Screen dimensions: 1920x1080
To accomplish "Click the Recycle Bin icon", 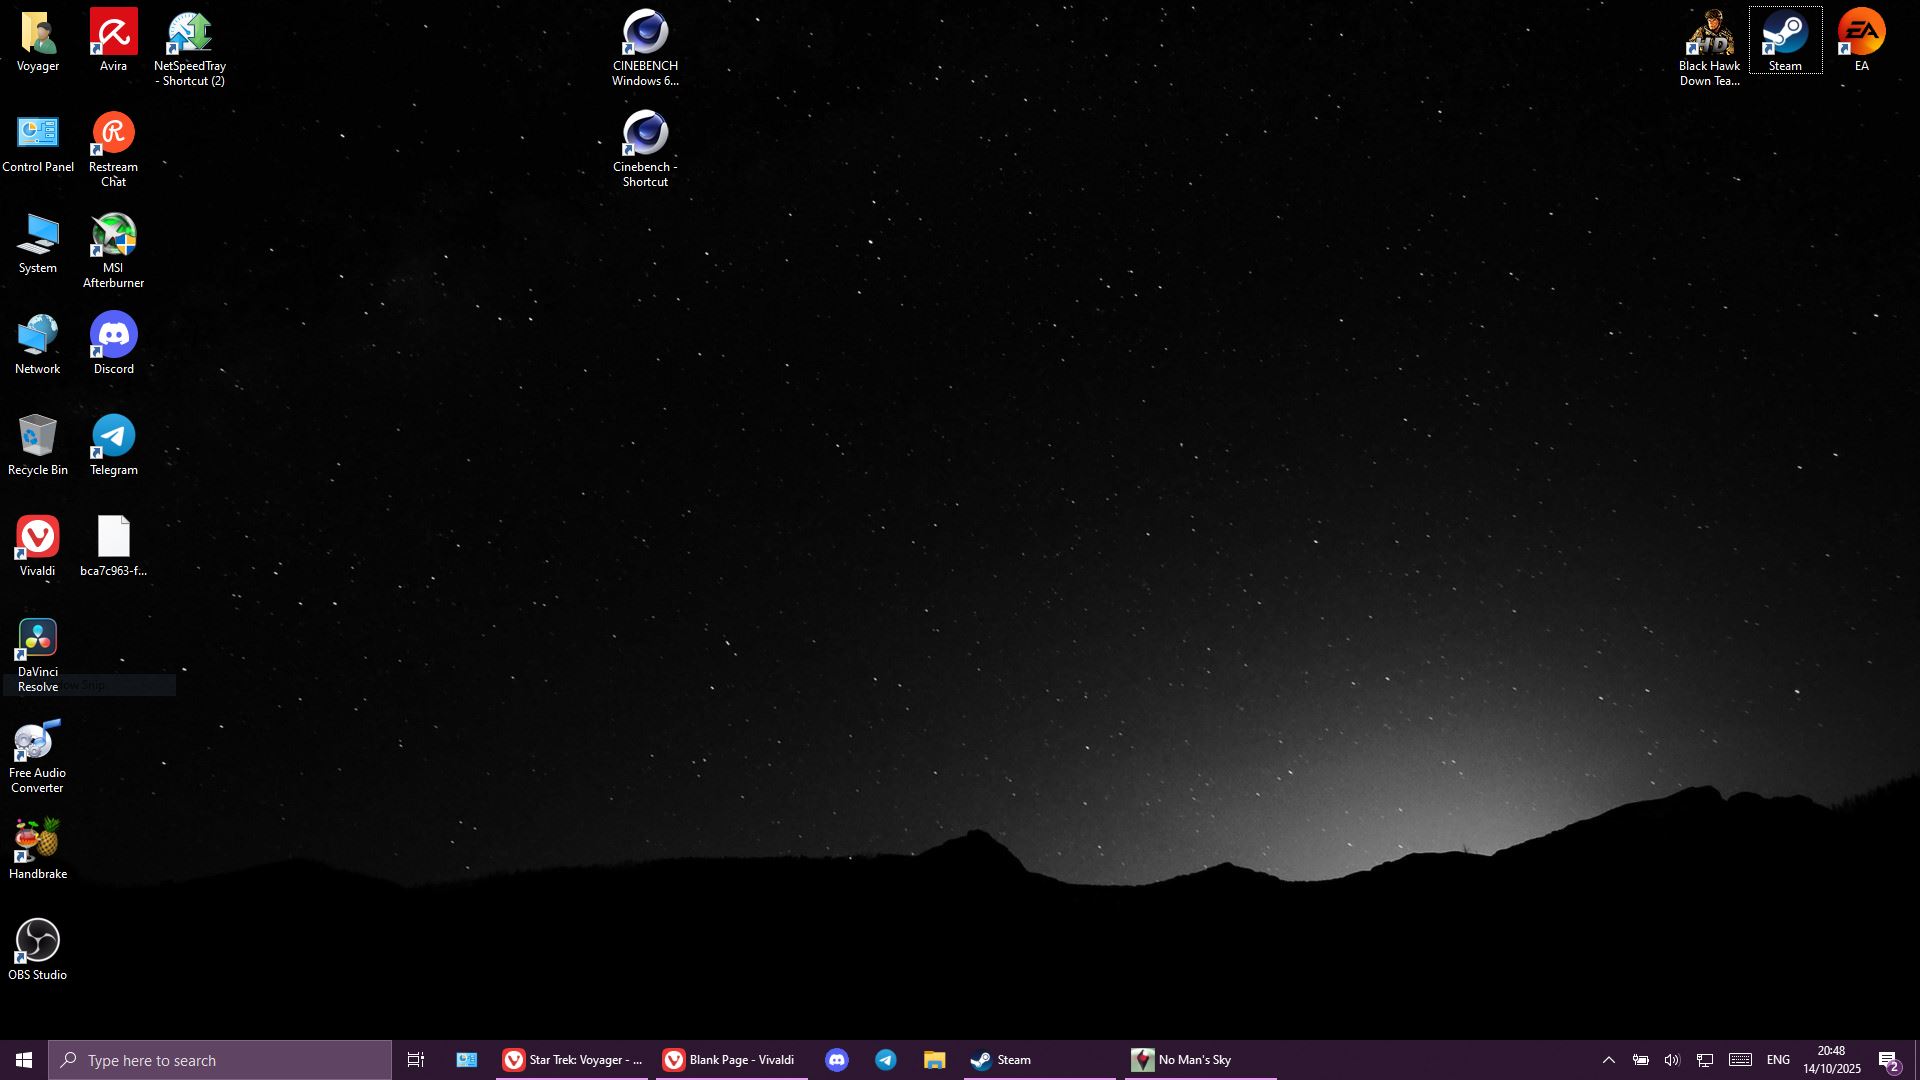I will [38, 437].
